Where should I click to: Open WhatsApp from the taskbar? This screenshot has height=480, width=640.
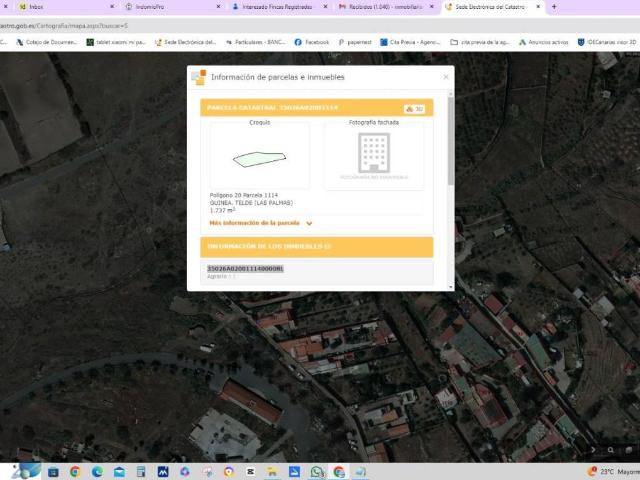[x=317, y=471]
